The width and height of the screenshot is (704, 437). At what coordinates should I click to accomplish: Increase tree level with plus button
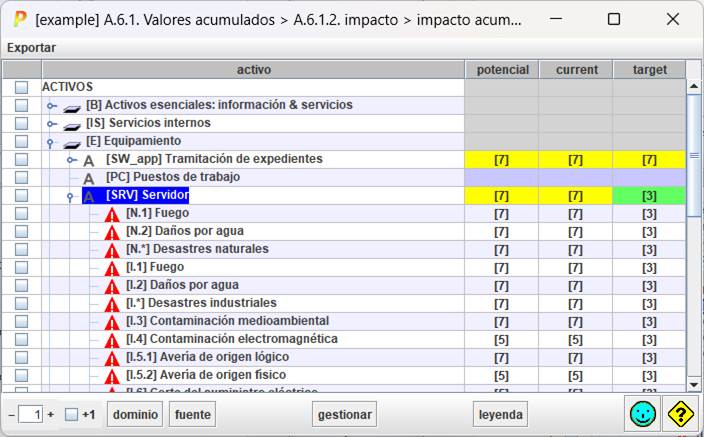click(51, 415)
